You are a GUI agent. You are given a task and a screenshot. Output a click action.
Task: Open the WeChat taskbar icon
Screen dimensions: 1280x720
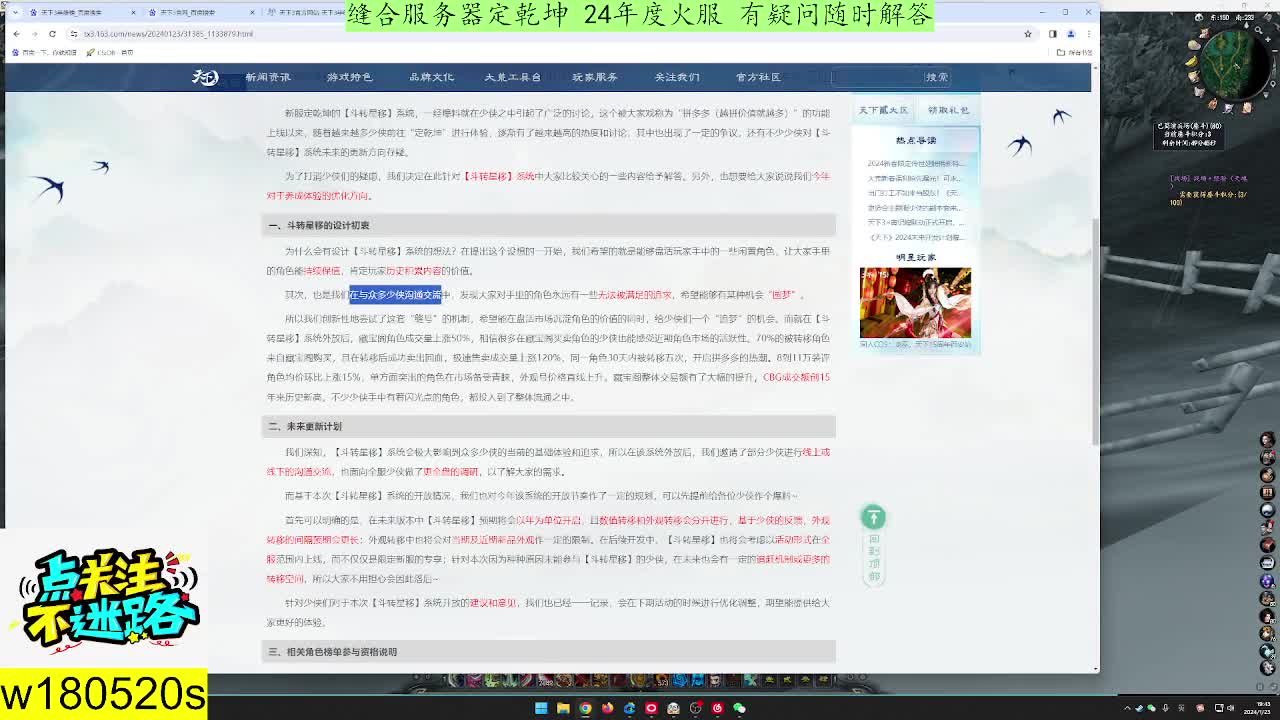(739, 708)
